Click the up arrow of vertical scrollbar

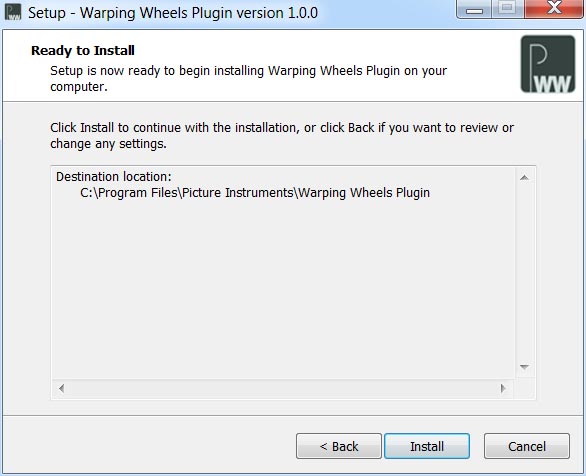click(524, 177)
